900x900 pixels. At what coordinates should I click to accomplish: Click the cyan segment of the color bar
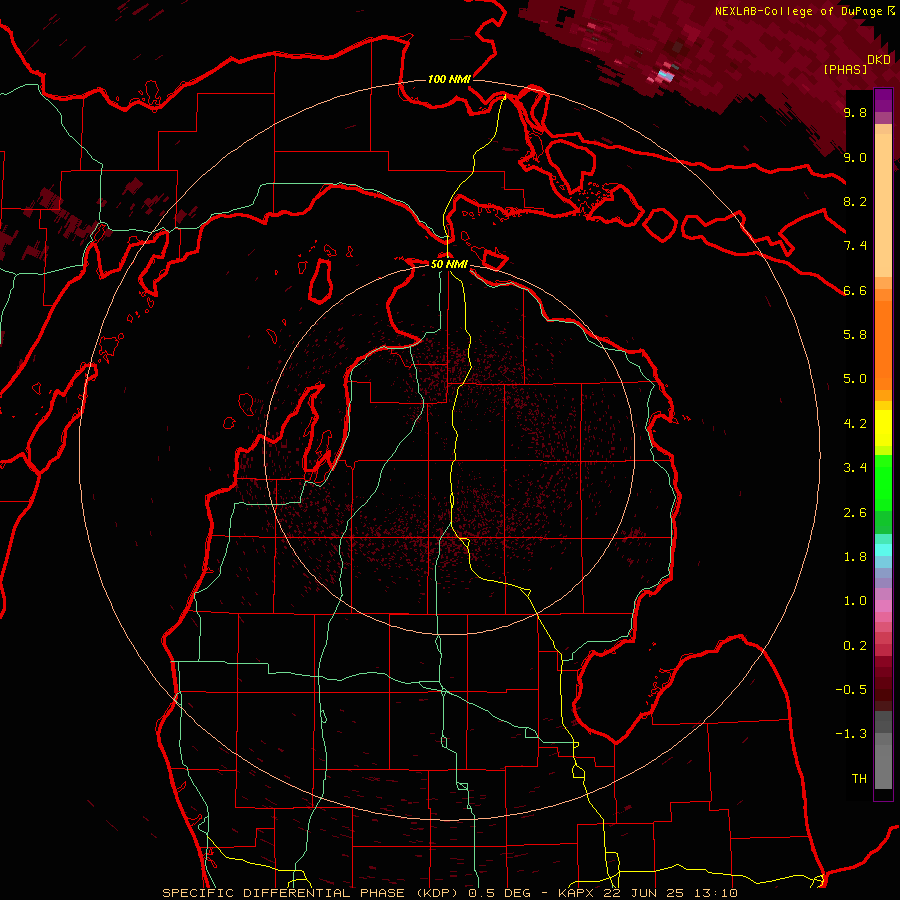(x=883, y=550)
